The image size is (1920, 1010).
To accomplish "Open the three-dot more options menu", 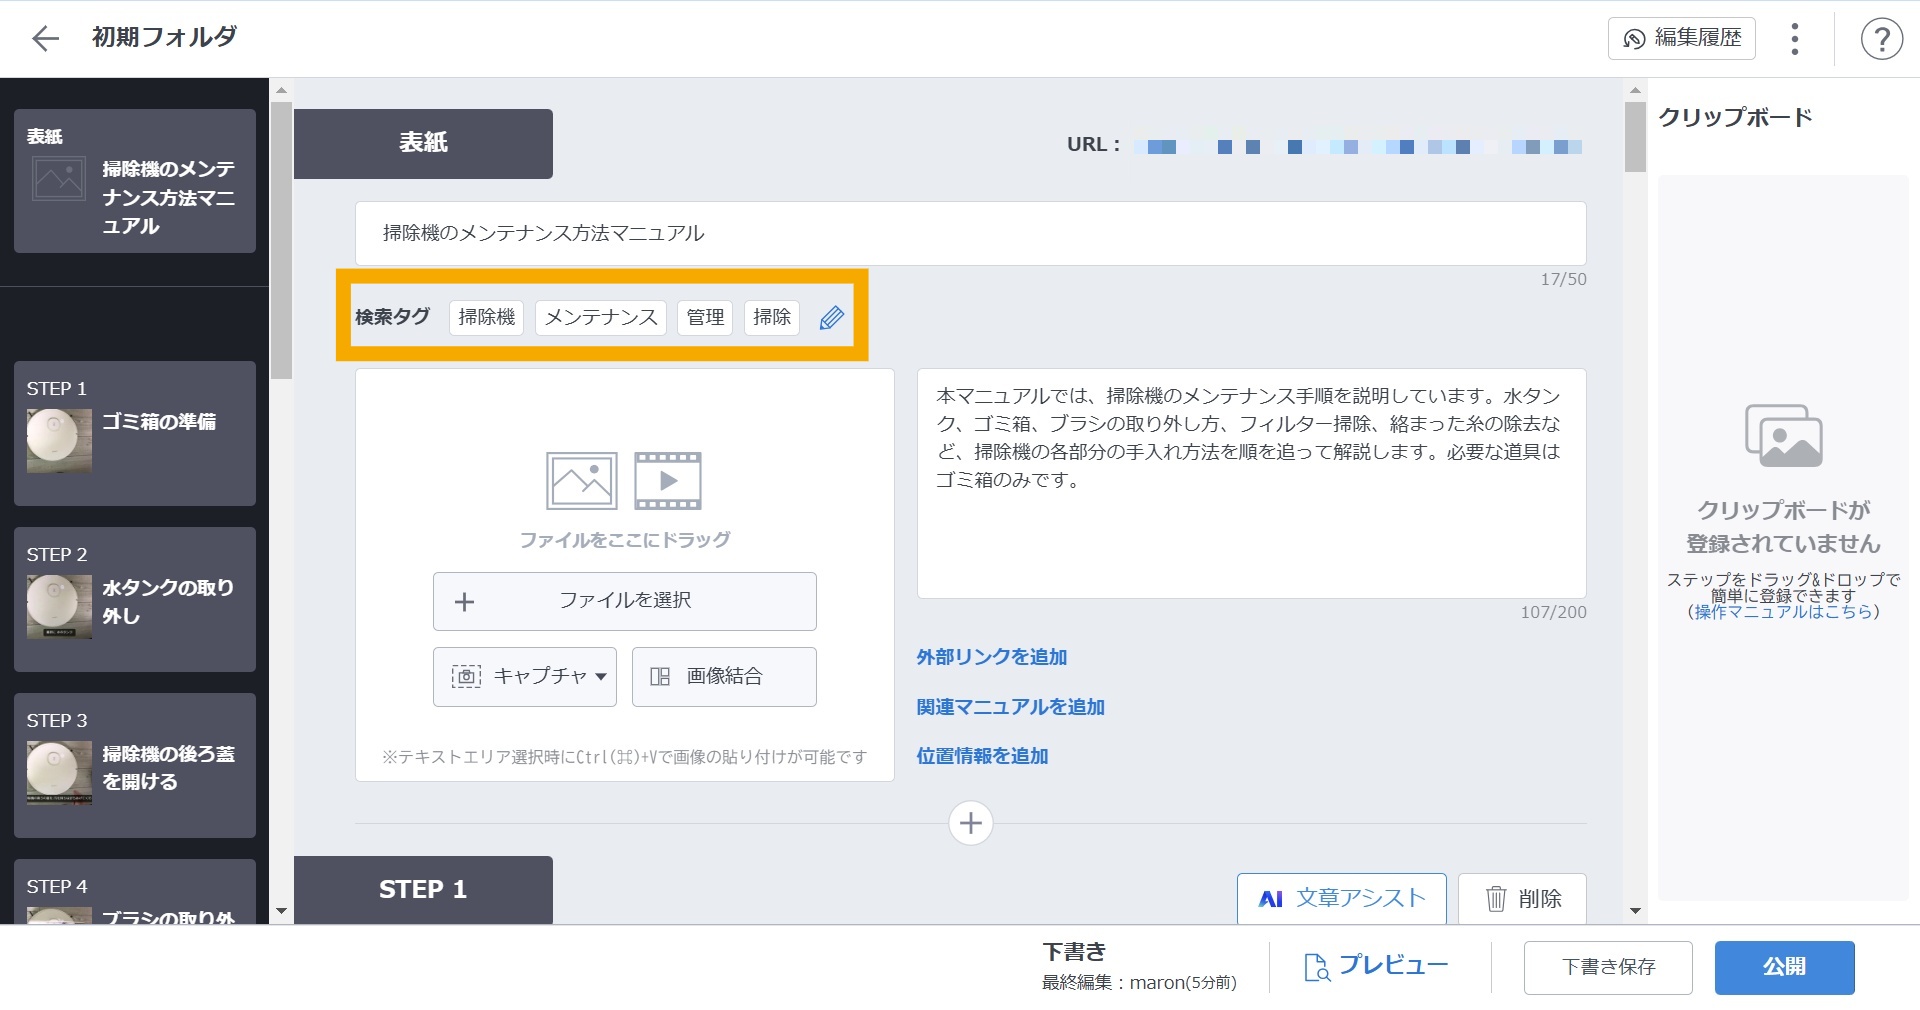I will pyautogui.click(x=1795, y=39).
